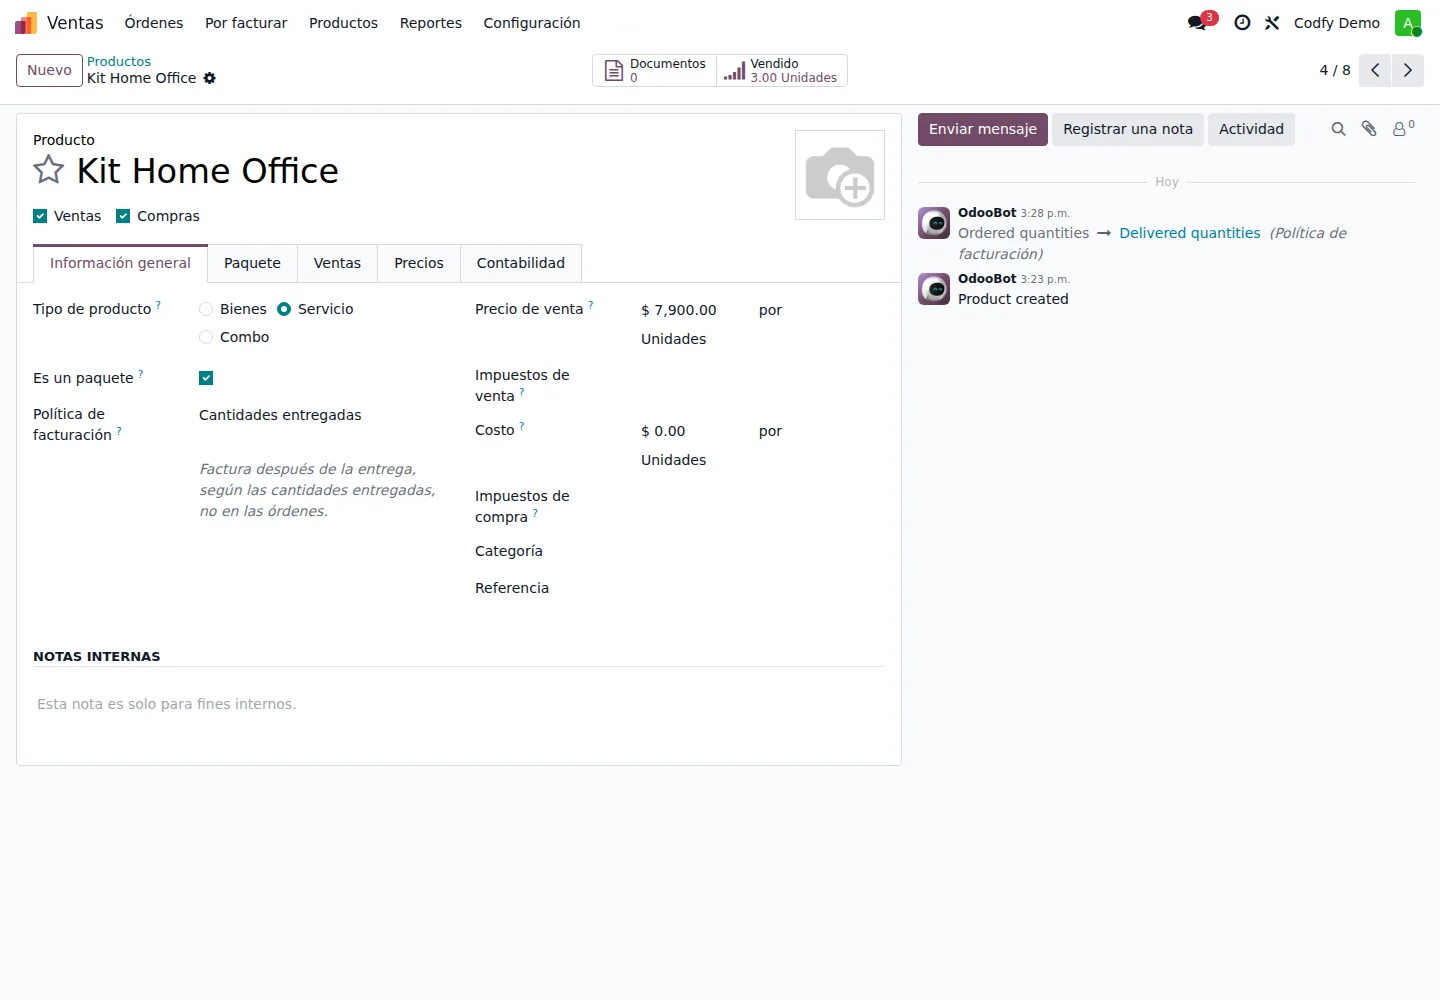Open Codfy Demo company switcher
The image size is (1440, 1000).
[x=1336, y=23]
